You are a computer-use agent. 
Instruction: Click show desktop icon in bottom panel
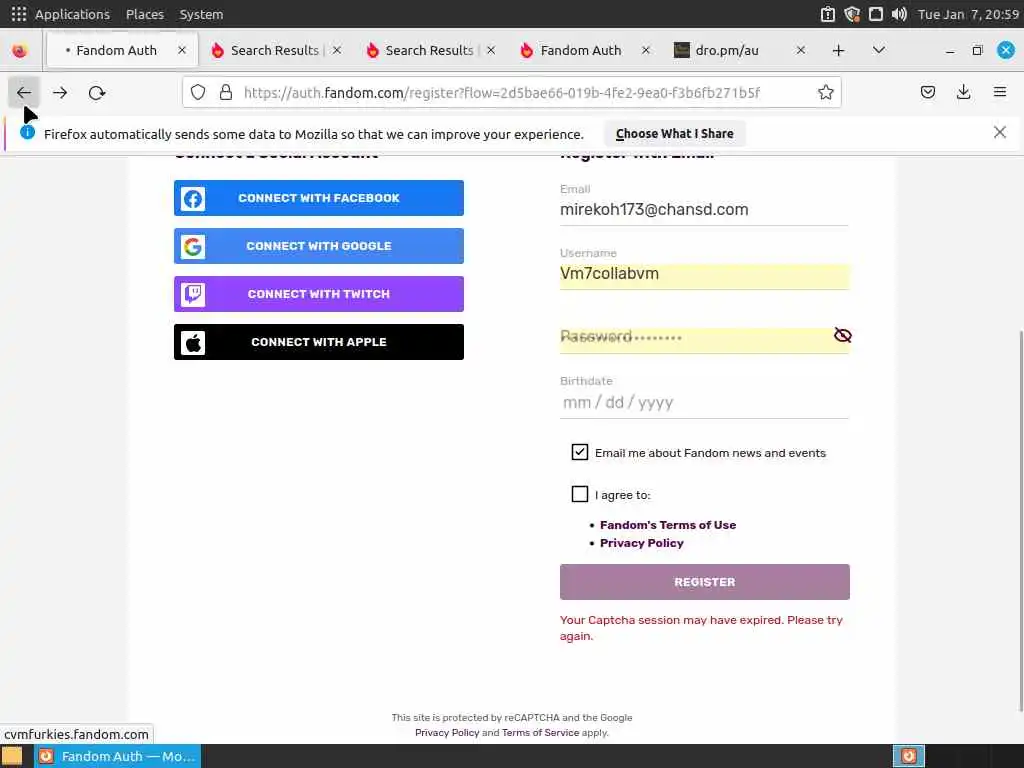[x=12, y=756]
